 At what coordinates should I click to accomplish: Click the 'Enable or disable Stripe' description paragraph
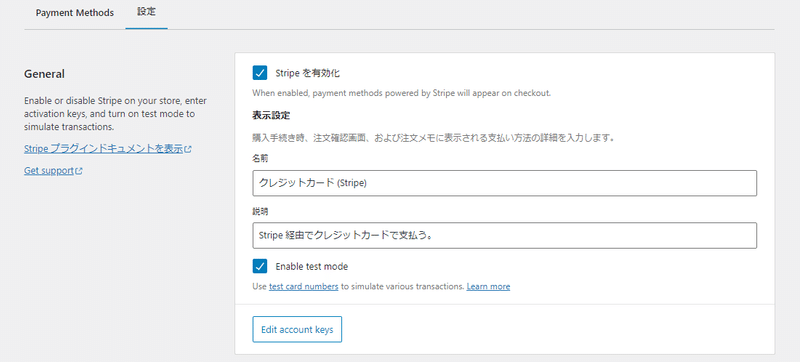115,114
